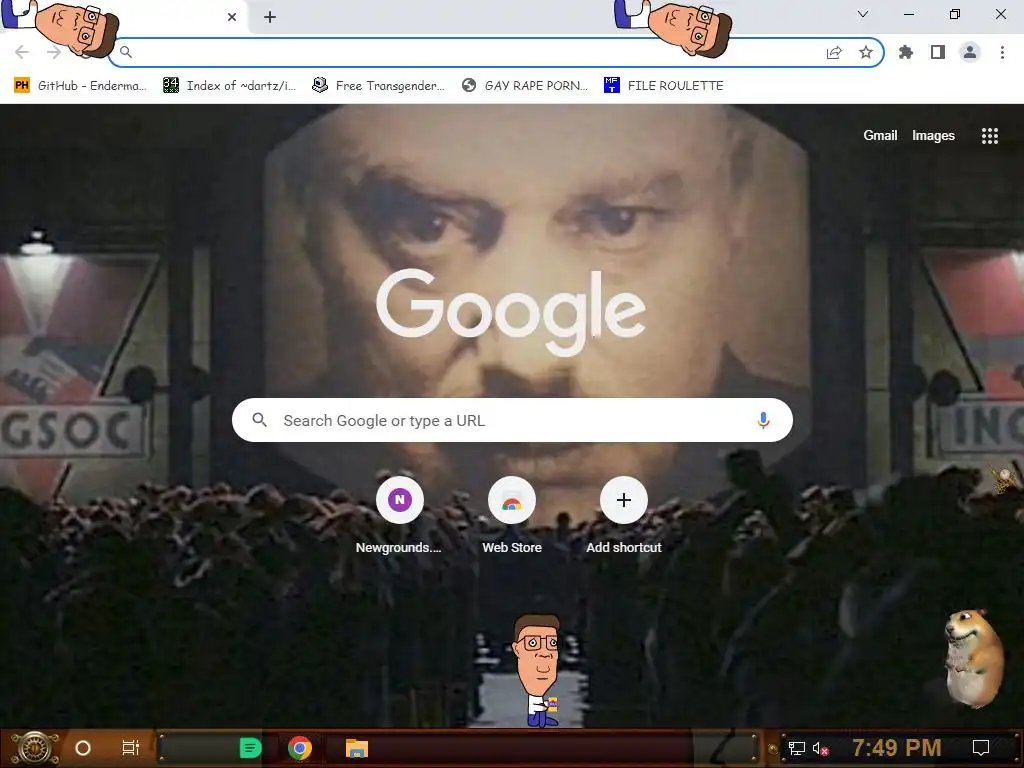Go back to the previous page
Image resolution: width=1024 pixels, height=768 pixels.
(x=22, y=52)
